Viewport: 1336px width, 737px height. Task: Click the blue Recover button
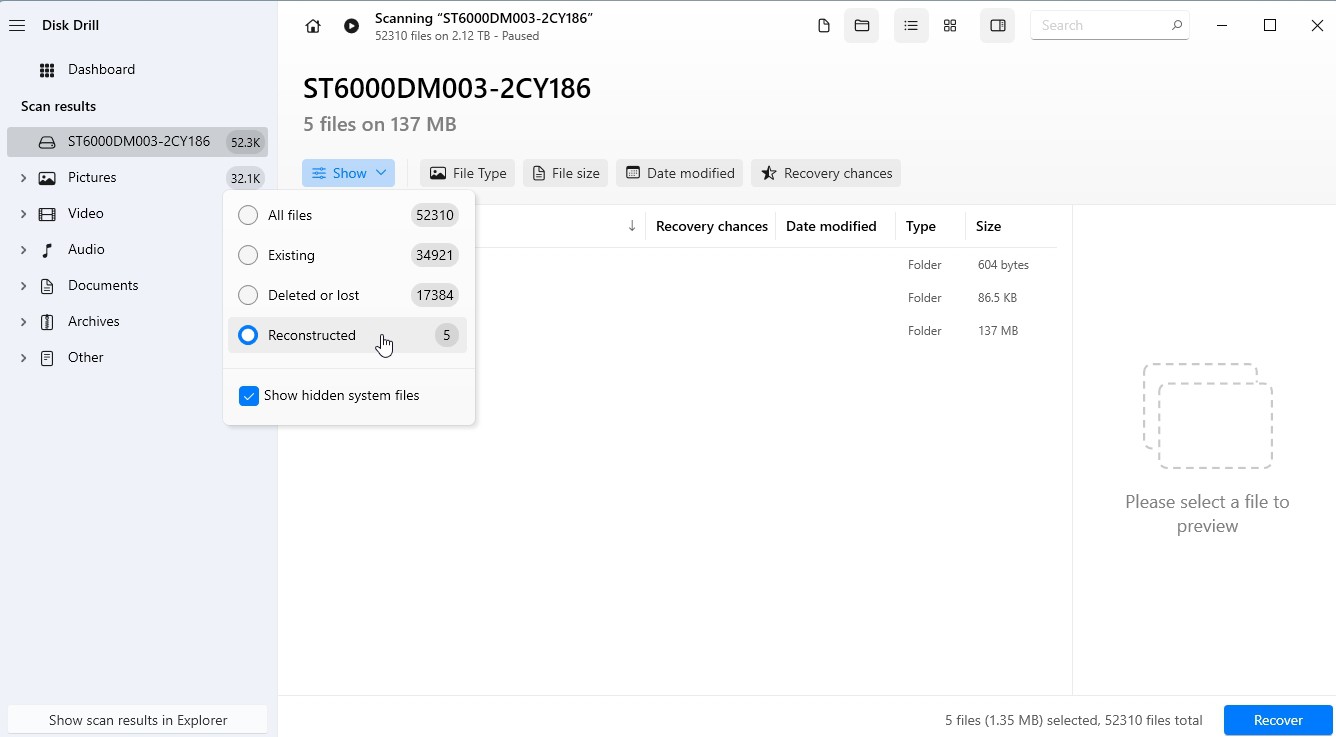click(1278, 720)
